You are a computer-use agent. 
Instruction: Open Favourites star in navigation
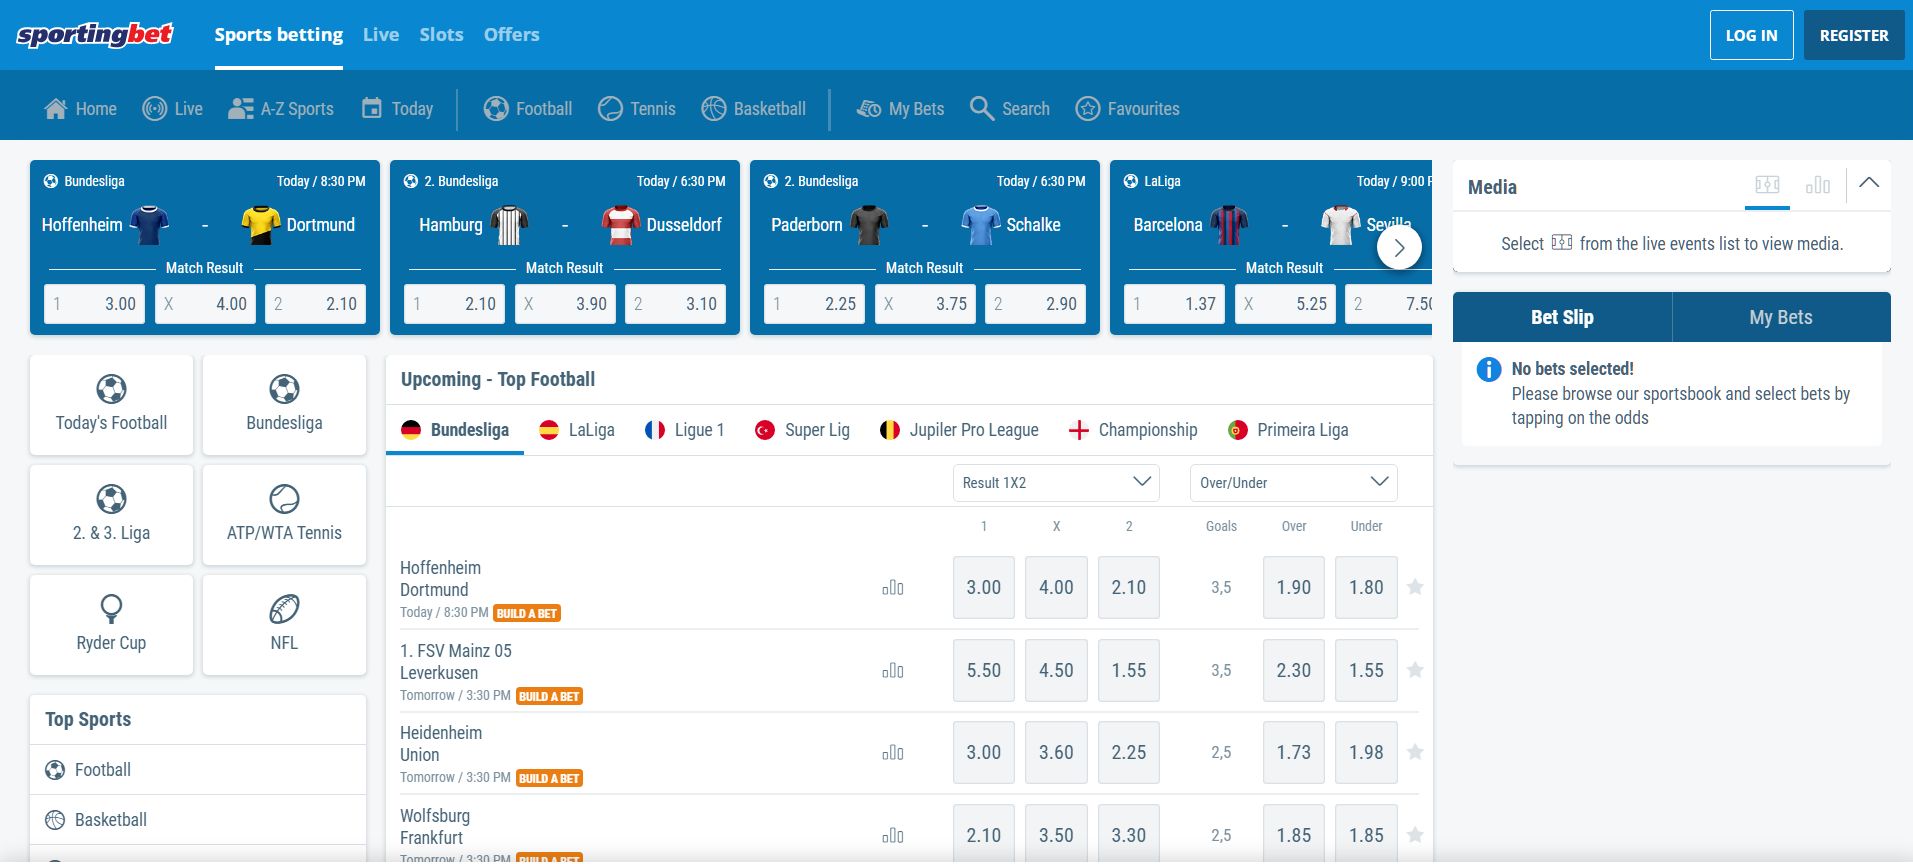pos(1088,109)
